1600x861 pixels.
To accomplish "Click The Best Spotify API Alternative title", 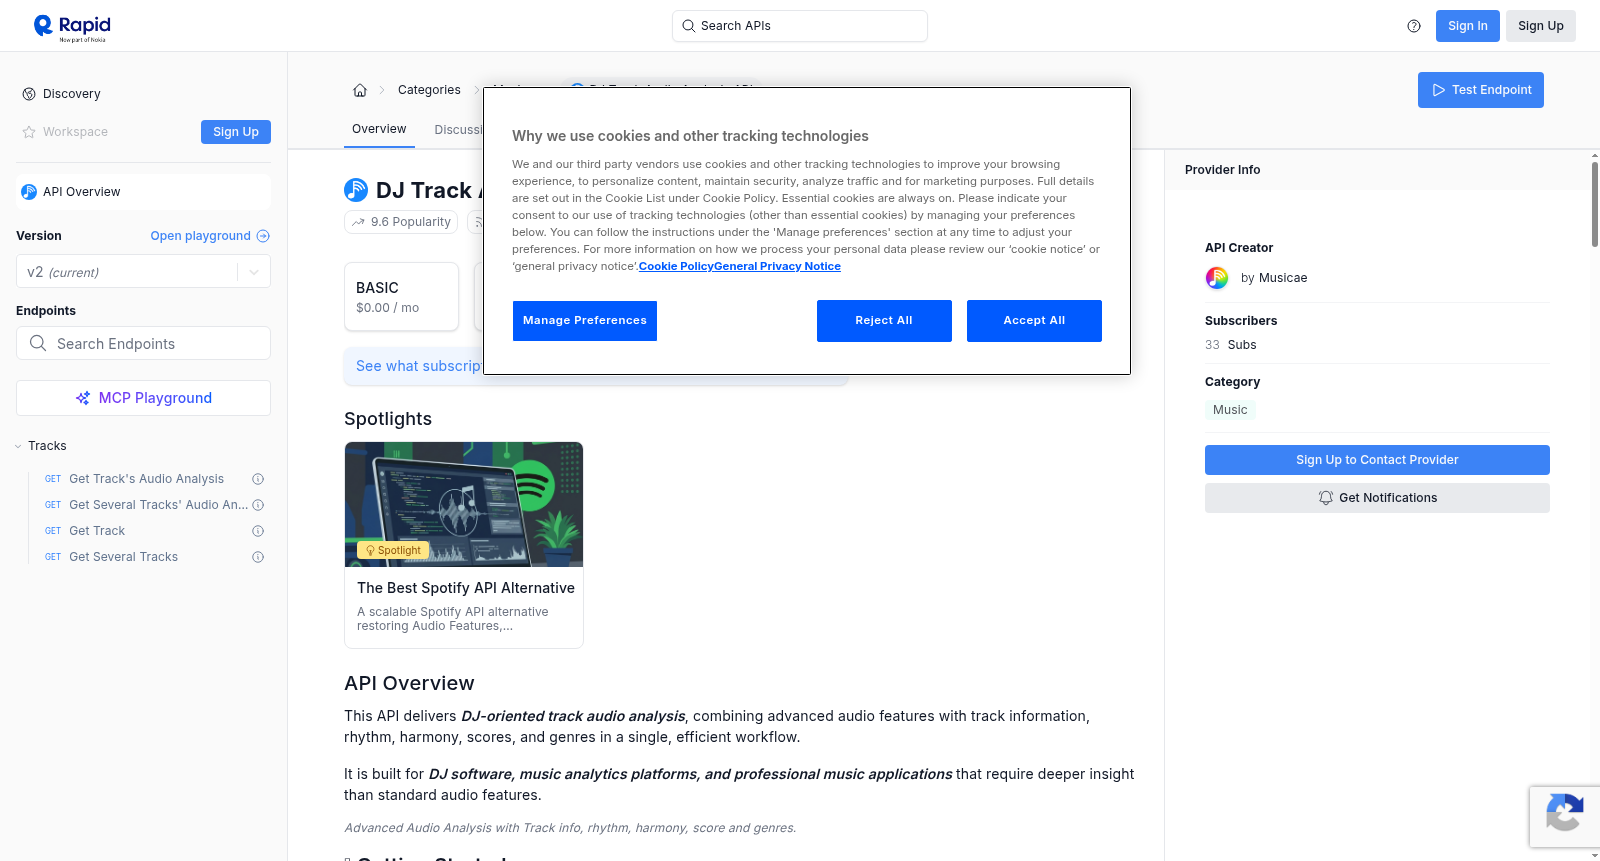I will pyautogui.click(x=466, y=588).
